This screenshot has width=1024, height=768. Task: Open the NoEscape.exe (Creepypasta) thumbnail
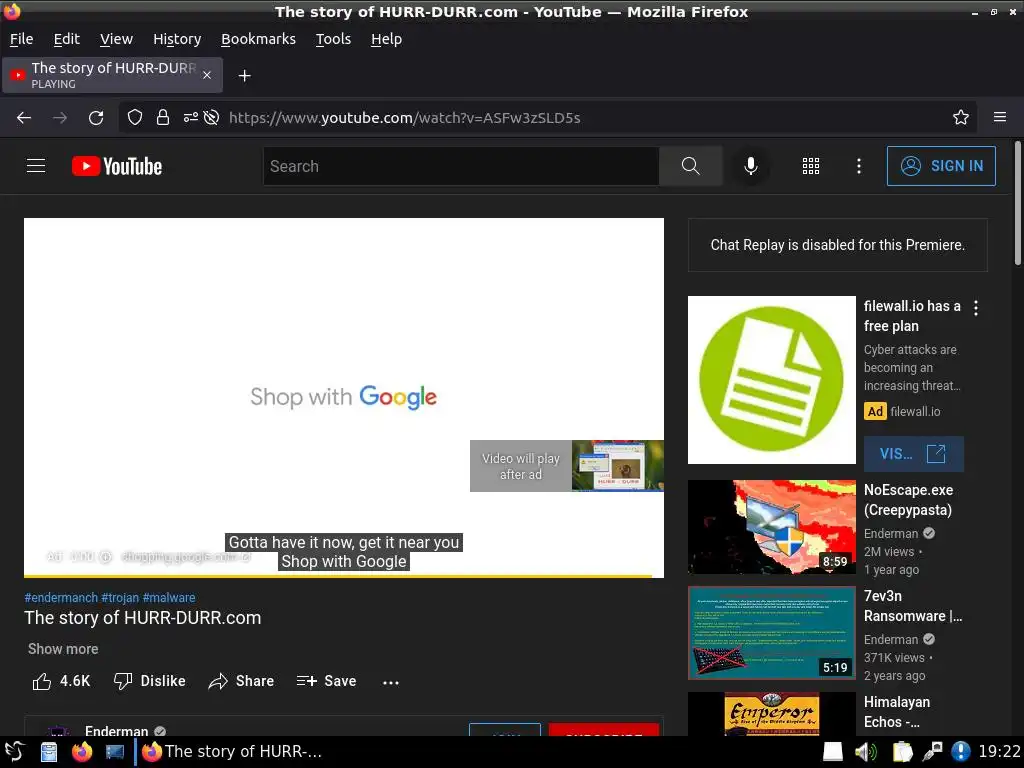click(x=772, y=527)
